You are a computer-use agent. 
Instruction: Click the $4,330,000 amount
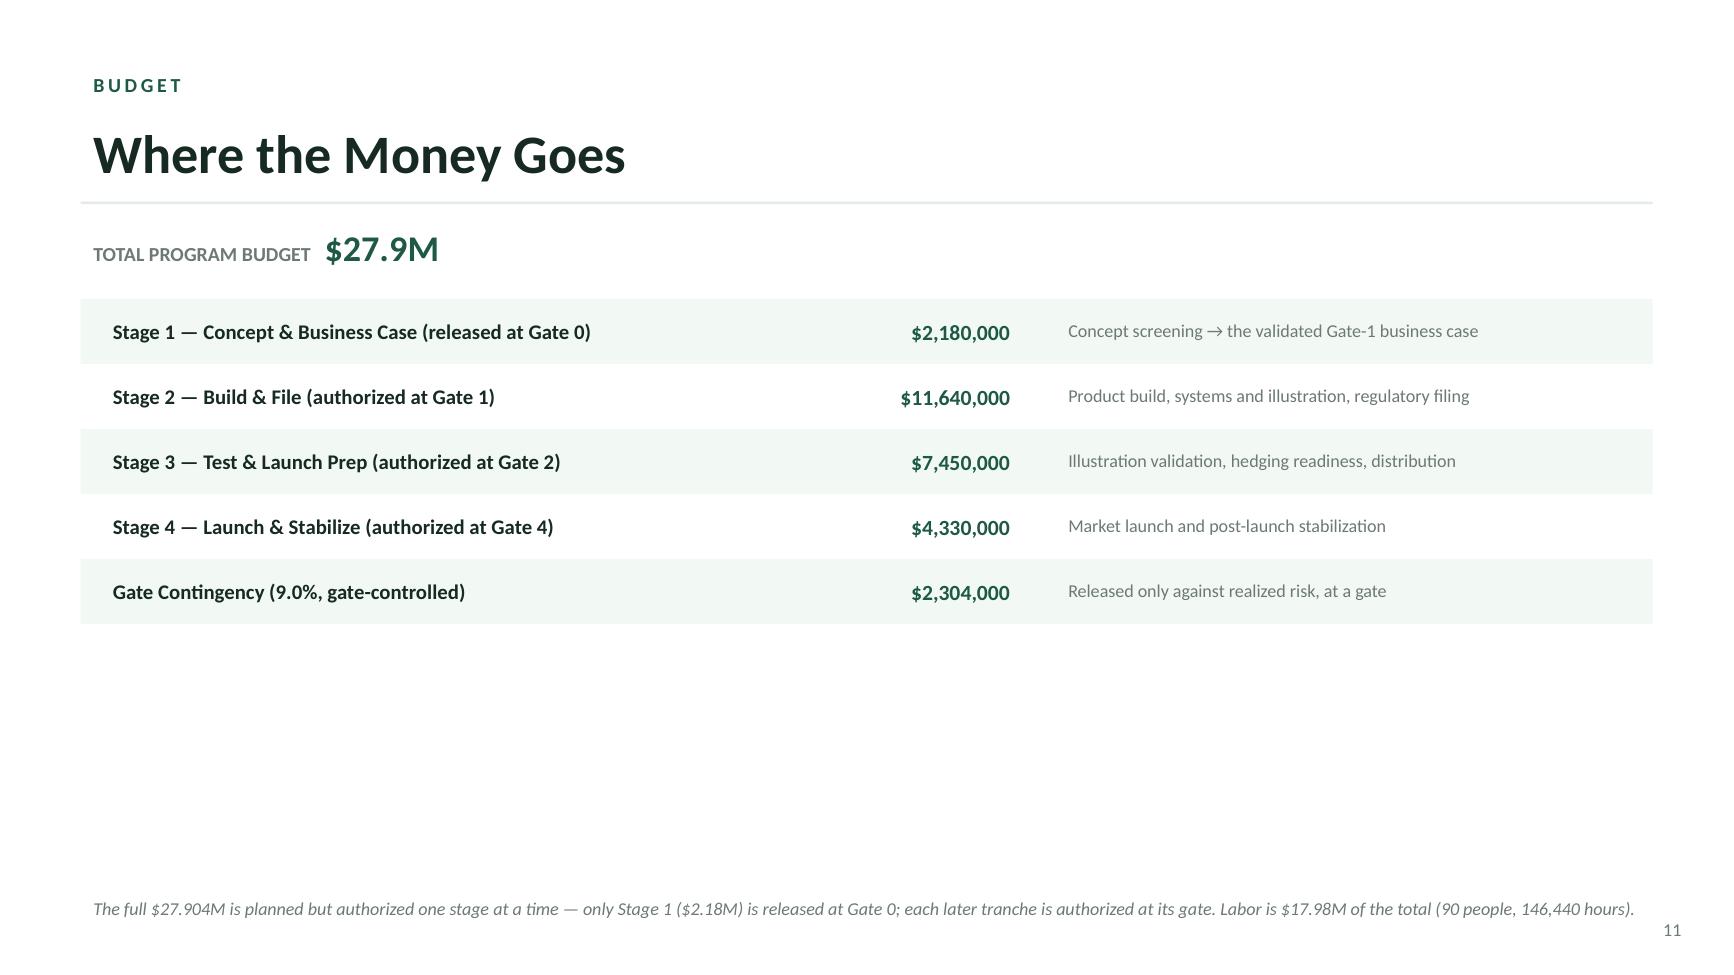960,528
